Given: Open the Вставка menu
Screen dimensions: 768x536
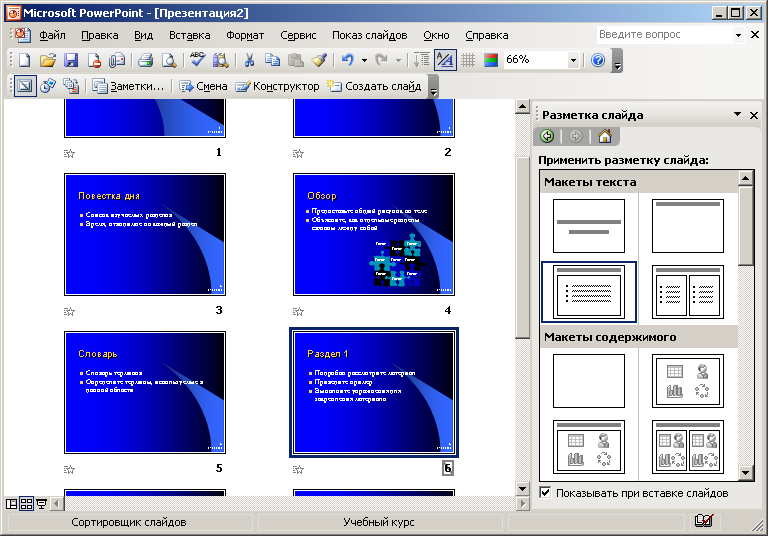Looking at the screenshot, I should pyautogui.click(x=190, y=35).
